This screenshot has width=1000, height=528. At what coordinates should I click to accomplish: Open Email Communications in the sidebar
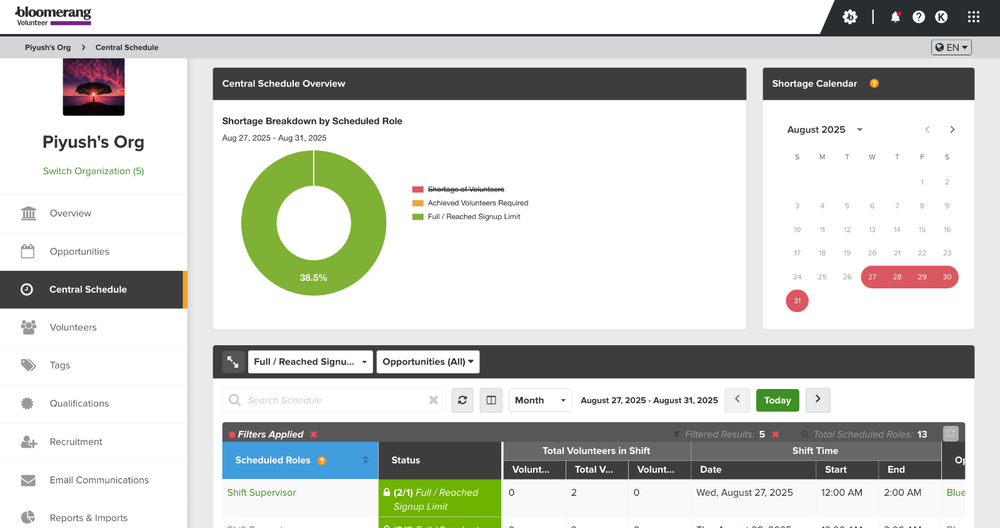[x=99, y=480]
